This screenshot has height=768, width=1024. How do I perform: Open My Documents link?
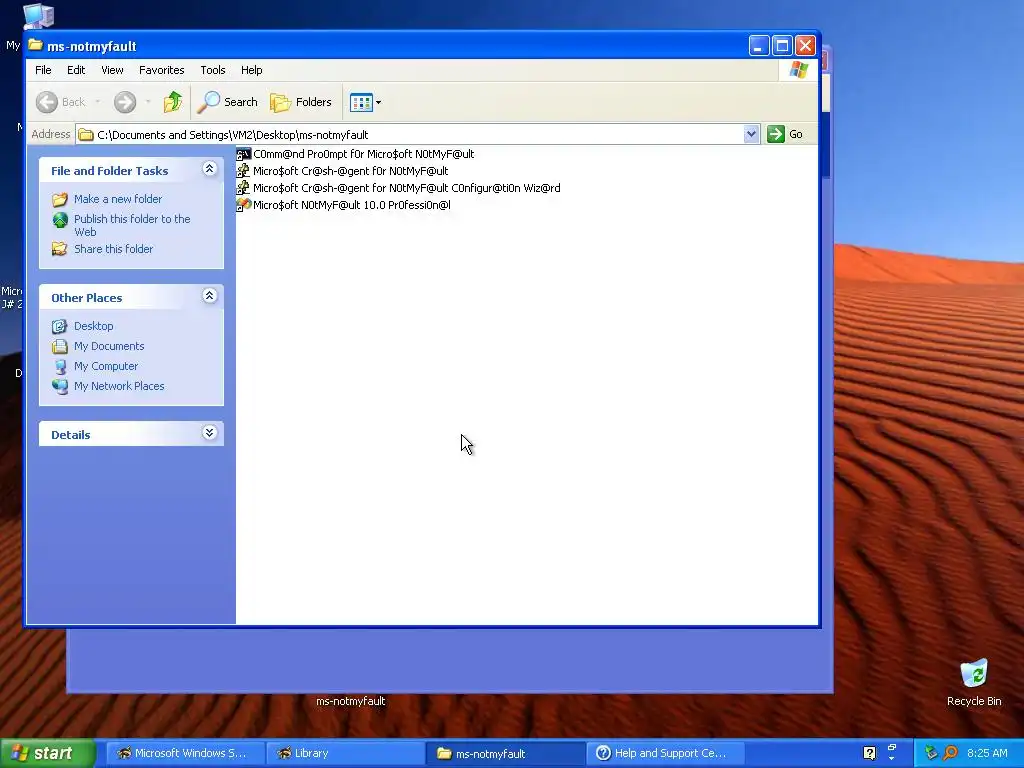(x=109, y=346)
